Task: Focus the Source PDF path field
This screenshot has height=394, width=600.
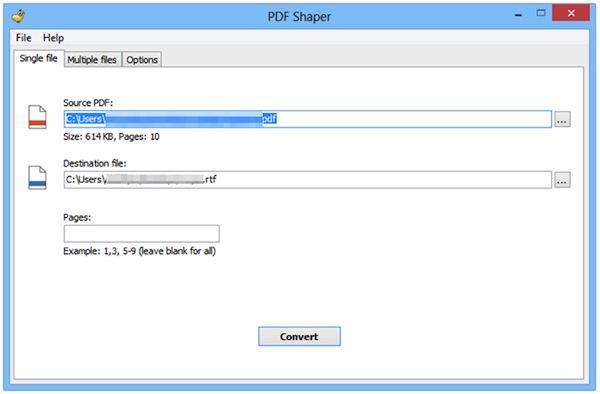Action: pyautogui.click(x=308, y=119)
